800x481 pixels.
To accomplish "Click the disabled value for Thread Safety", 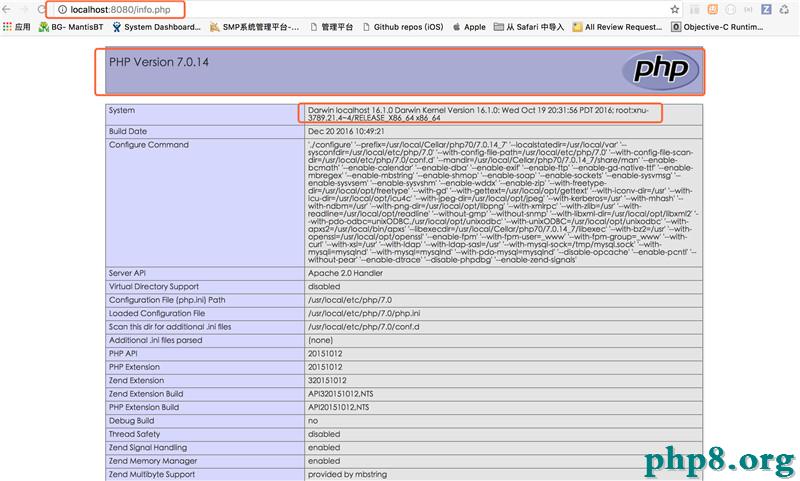I will 323,434.
